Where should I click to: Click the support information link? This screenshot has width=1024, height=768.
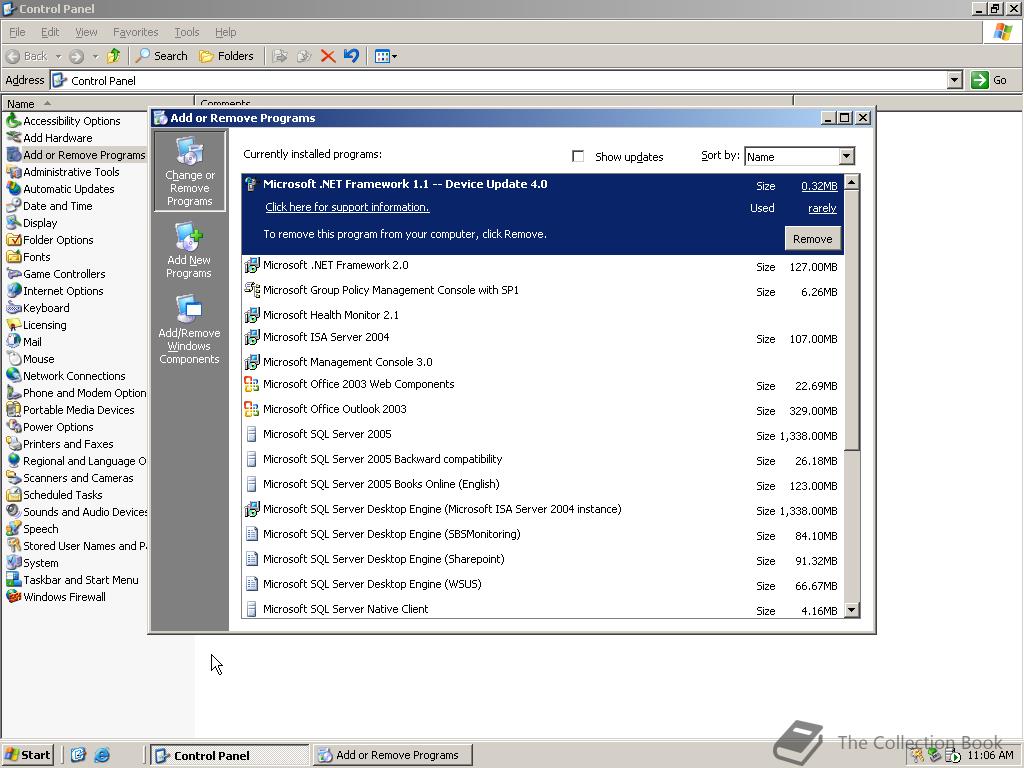click(x=347, y=207)
